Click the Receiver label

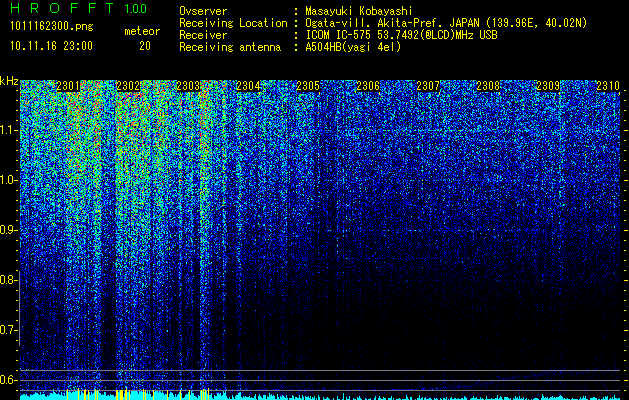(x=203, y=35)
